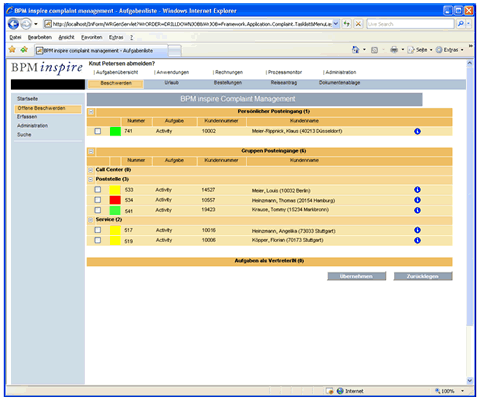Click the Rechnungen link
The height and width of the screenshot is (400, 480).
point(229,72)
